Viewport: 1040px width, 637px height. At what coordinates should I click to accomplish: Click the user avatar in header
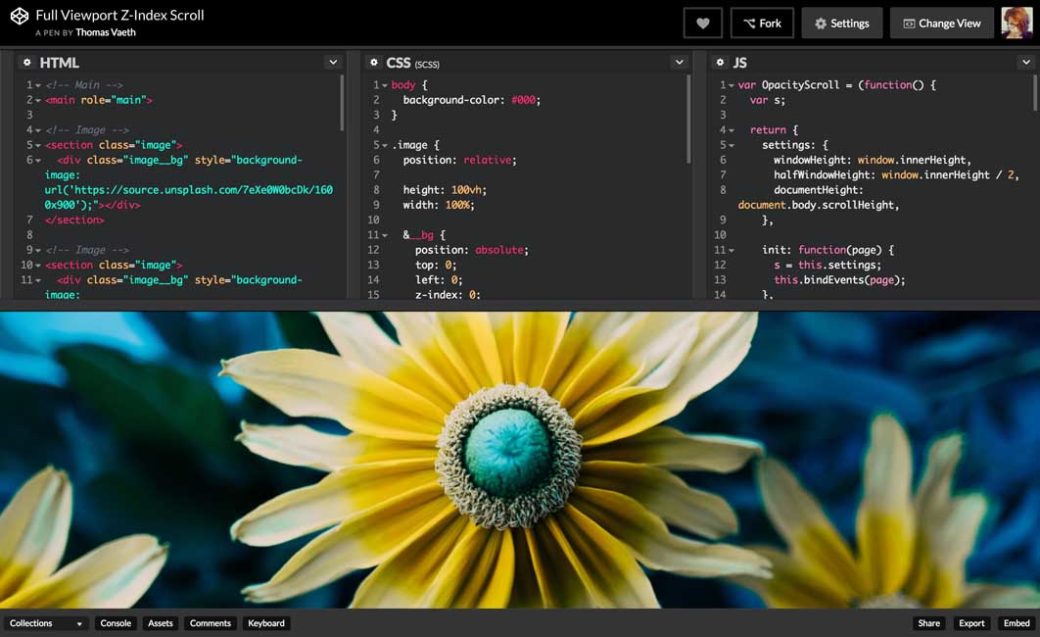[1017, 23]
